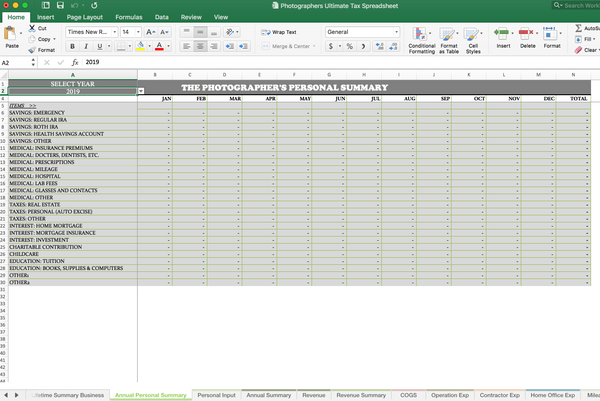Viewport: 600px width, 401px height.
Task: Open the text orientation tool
Action: pos(232,32)
